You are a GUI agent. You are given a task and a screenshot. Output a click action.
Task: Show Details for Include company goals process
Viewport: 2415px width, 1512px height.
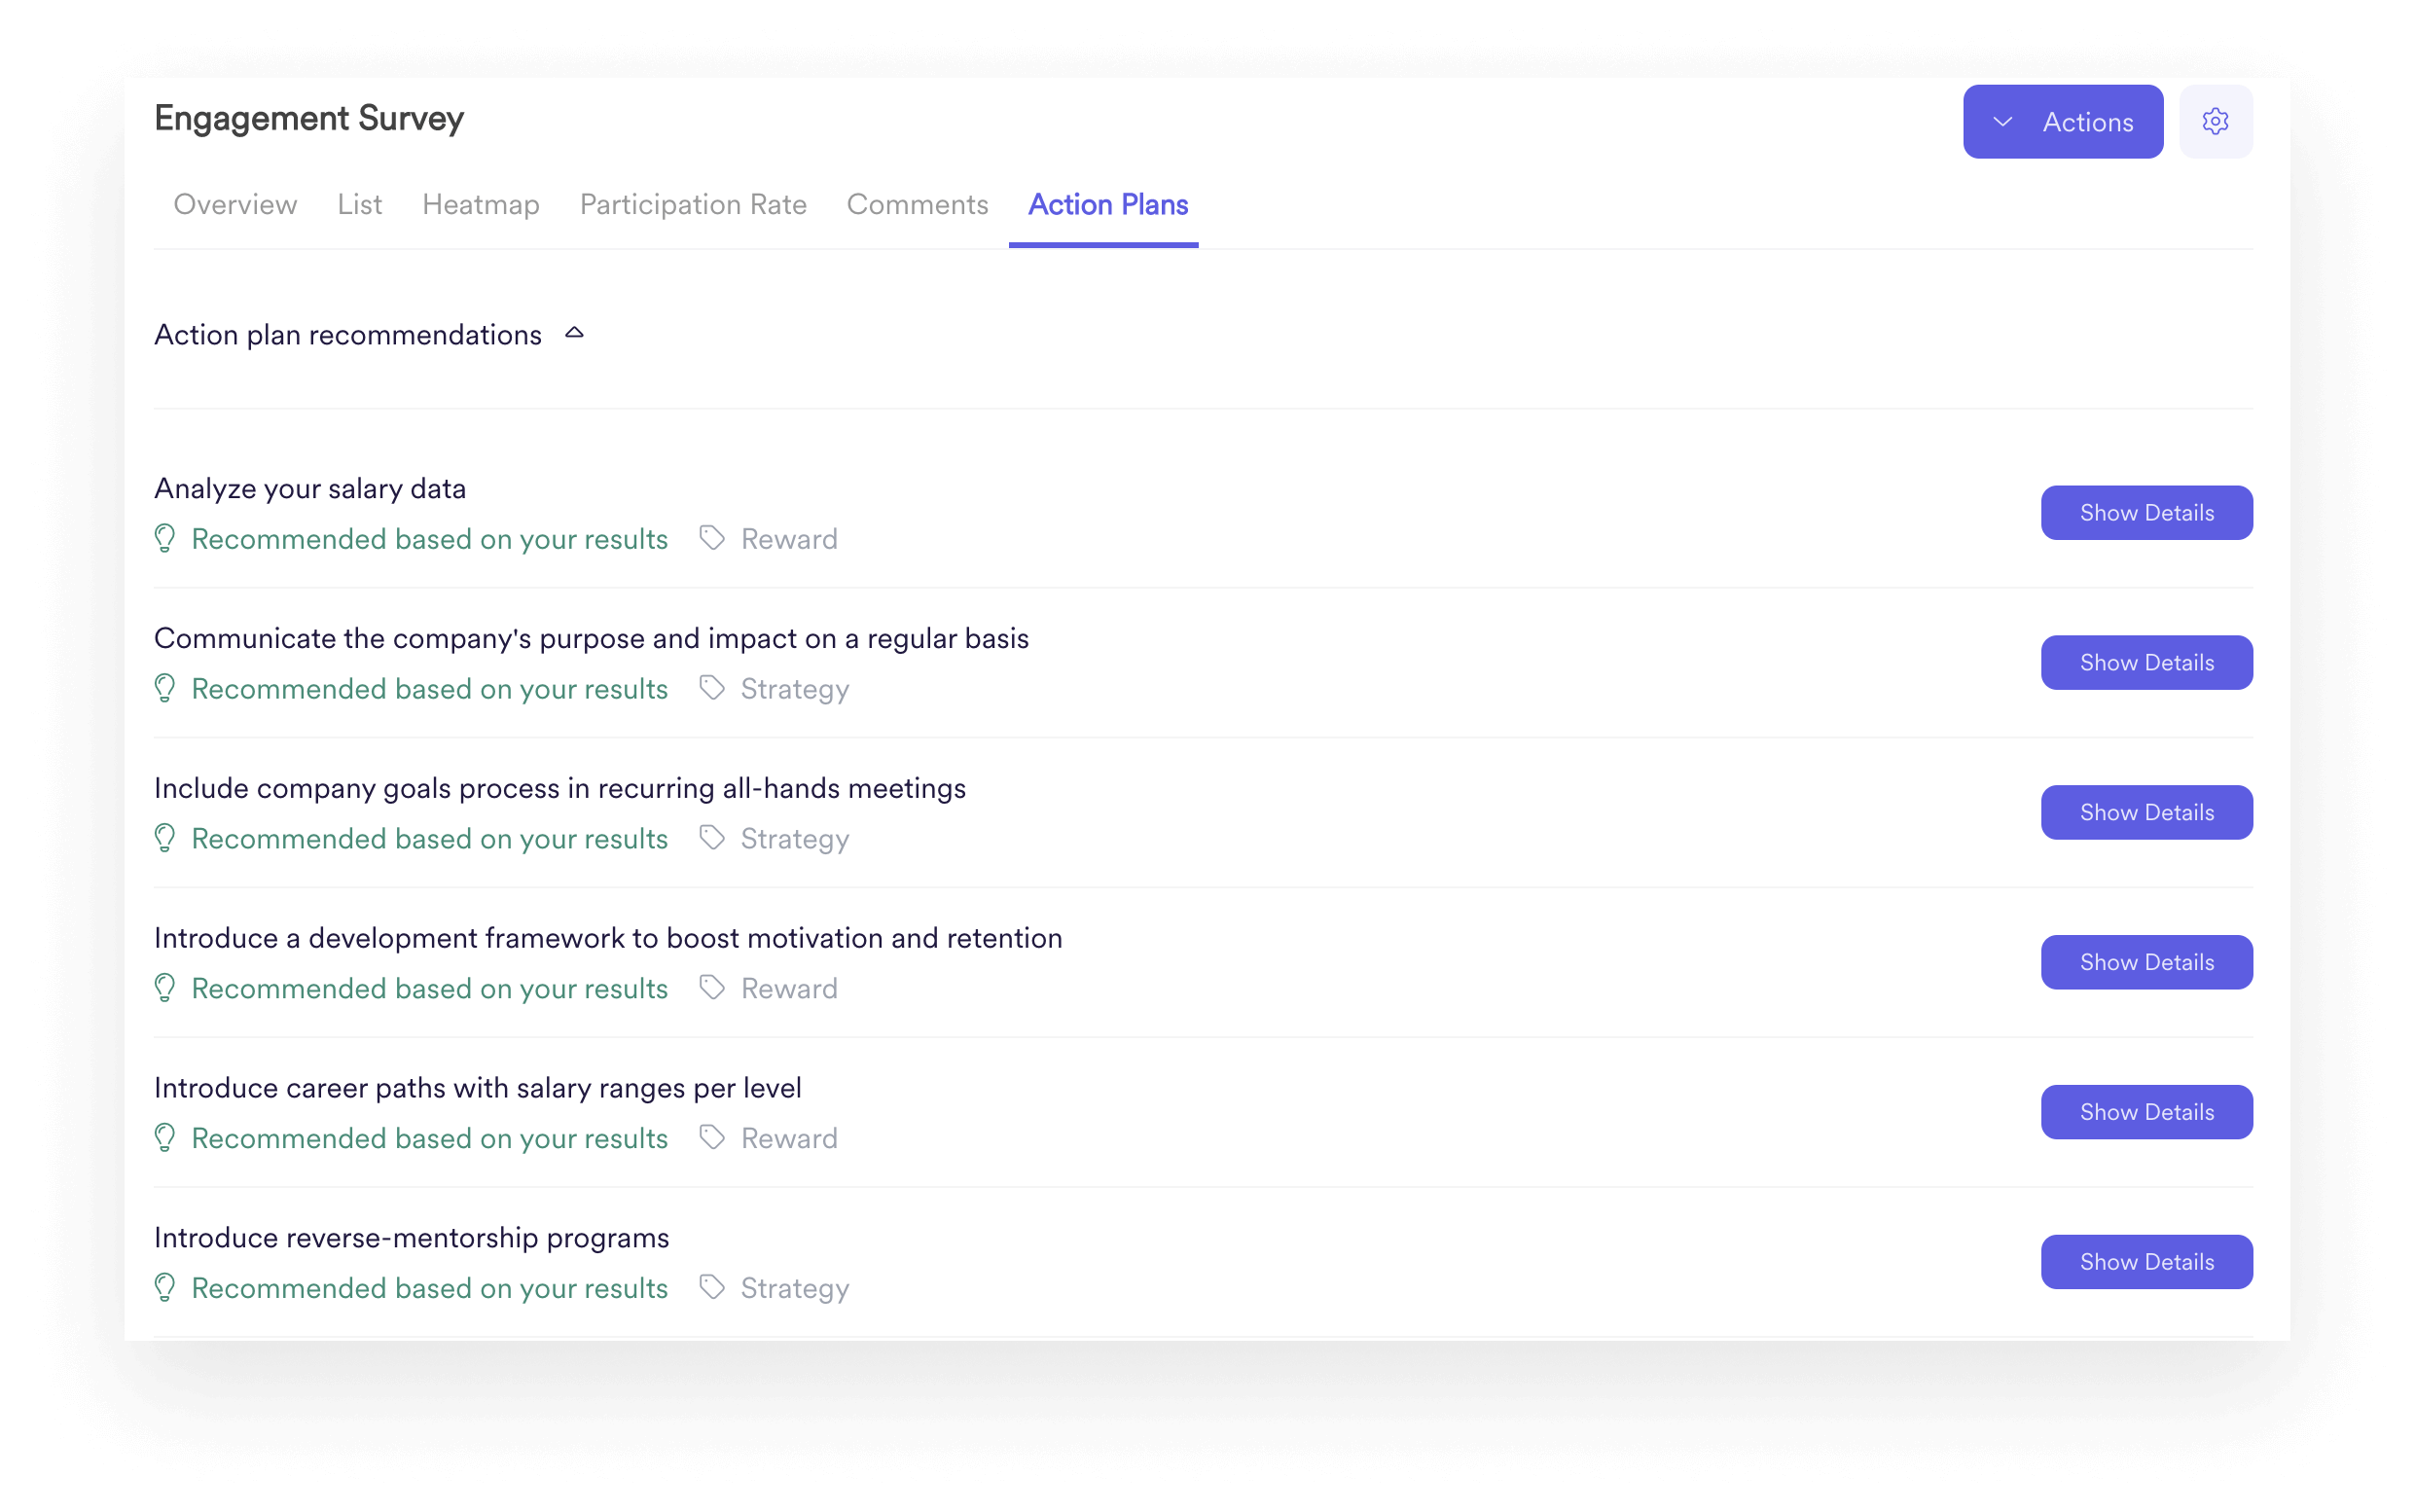[2146, 811]
